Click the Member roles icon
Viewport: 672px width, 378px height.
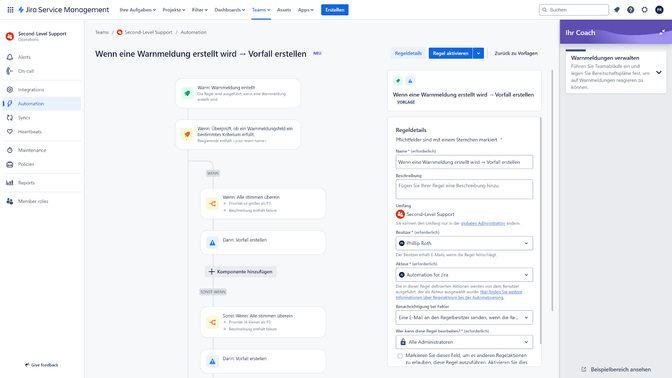(x=10, y=201)
